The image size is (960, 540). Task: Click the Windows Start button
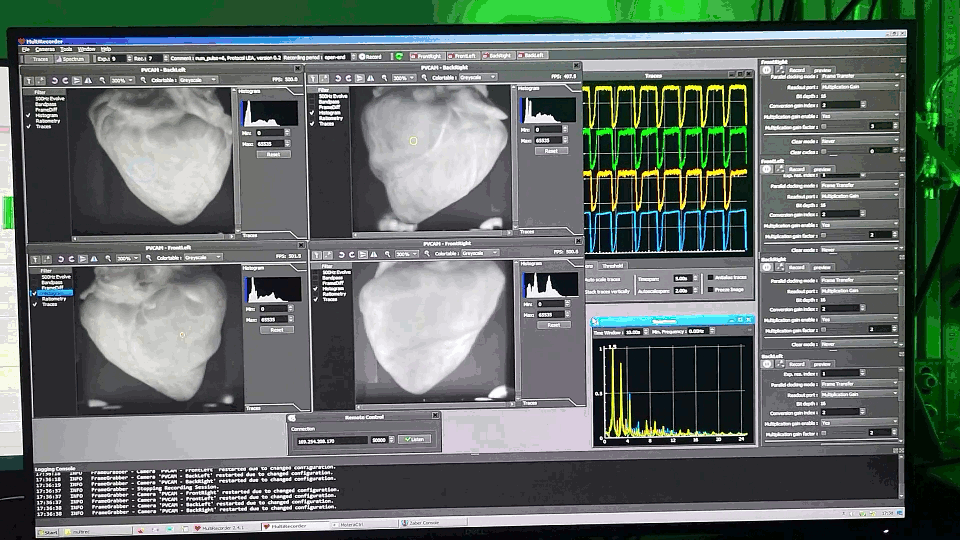[48, 532]
